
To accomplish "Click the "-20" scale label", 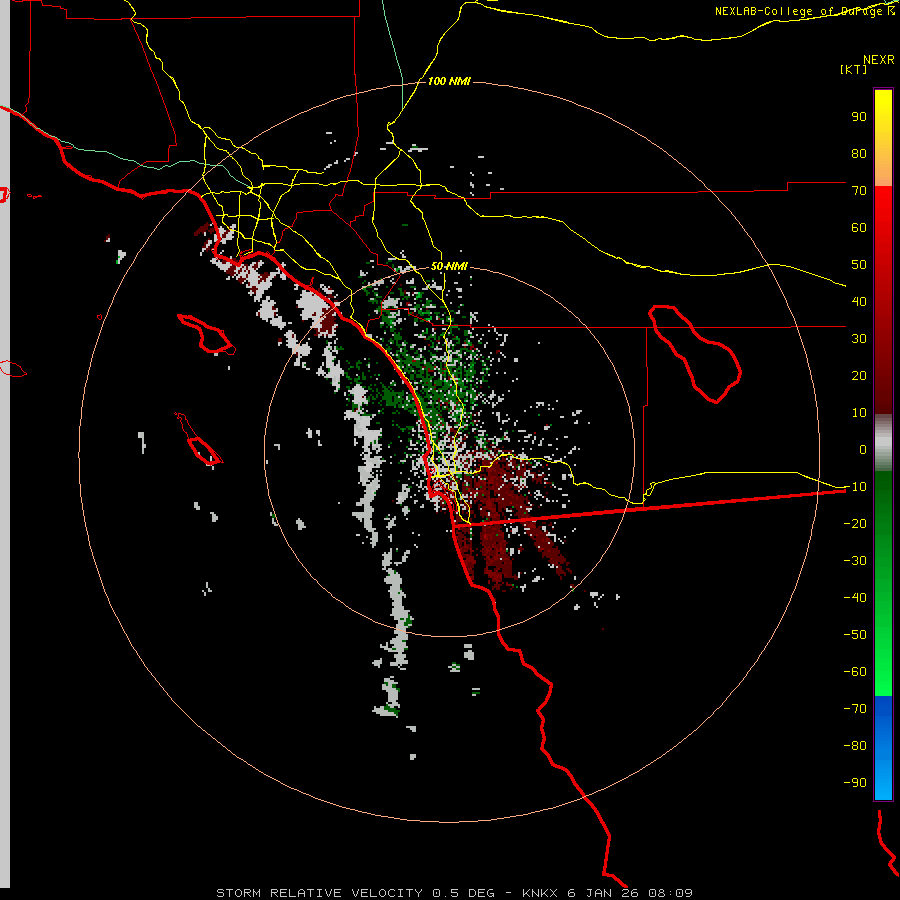I will tap(855, 524).
